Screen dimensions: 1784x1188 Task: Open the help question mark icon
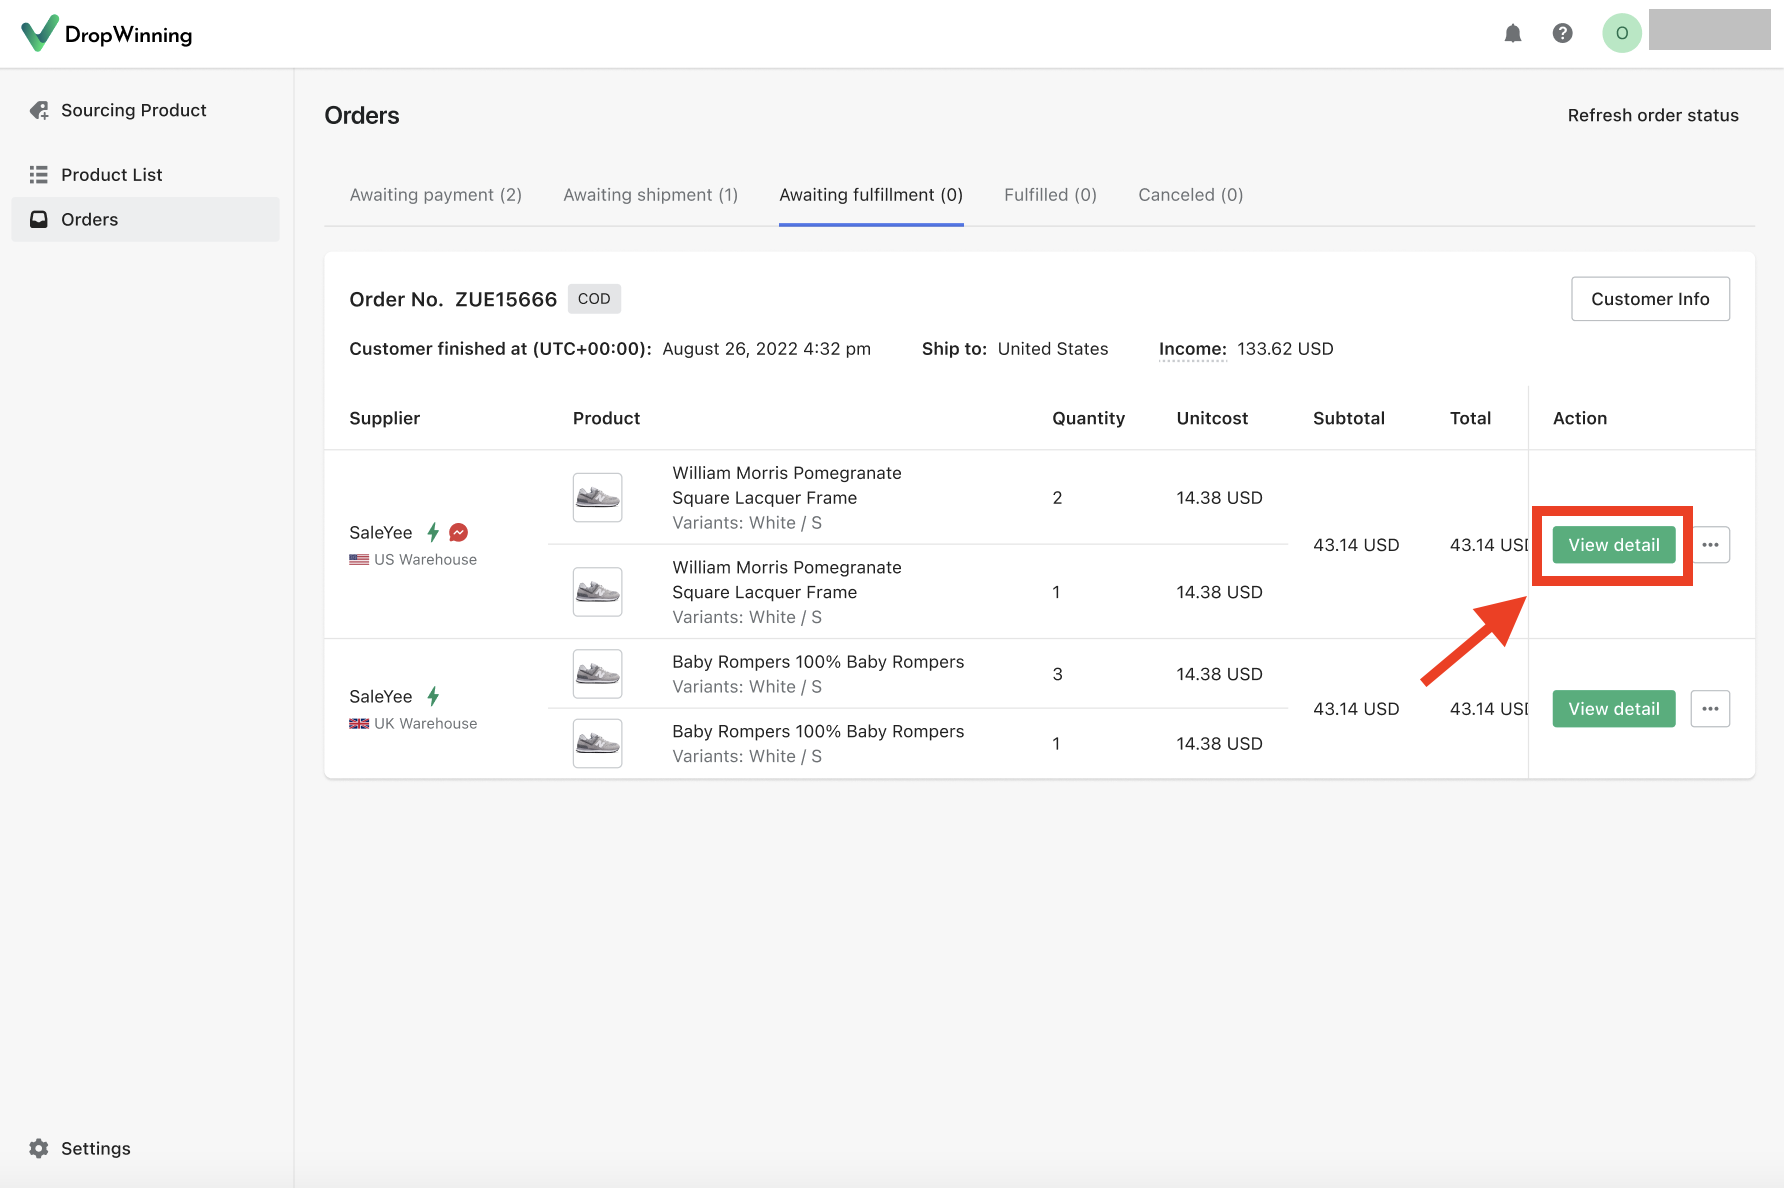pos(1562,33)
